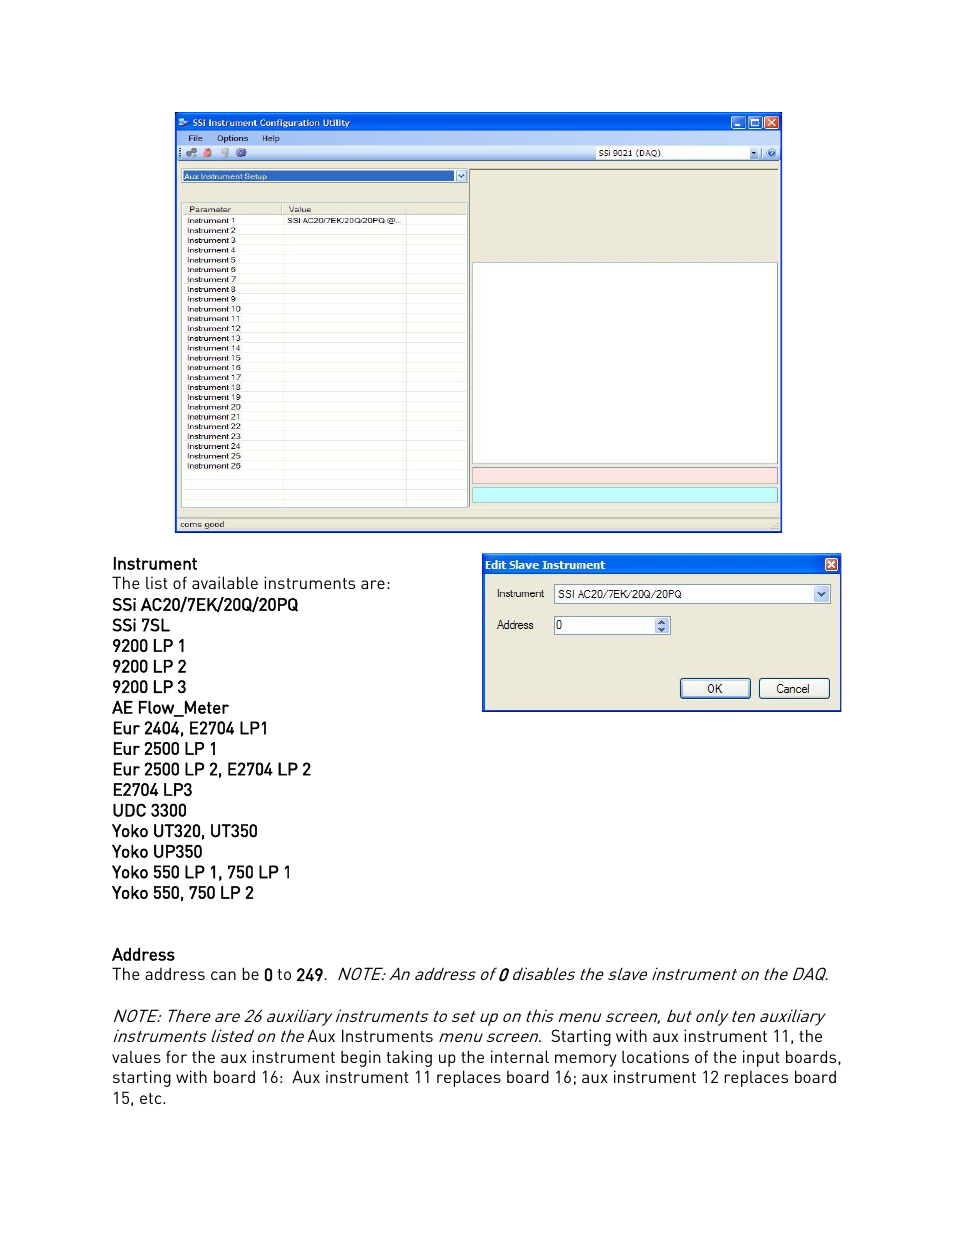Click Cancel in Edit Slave Instrument dialog

(x=793, y=688)
